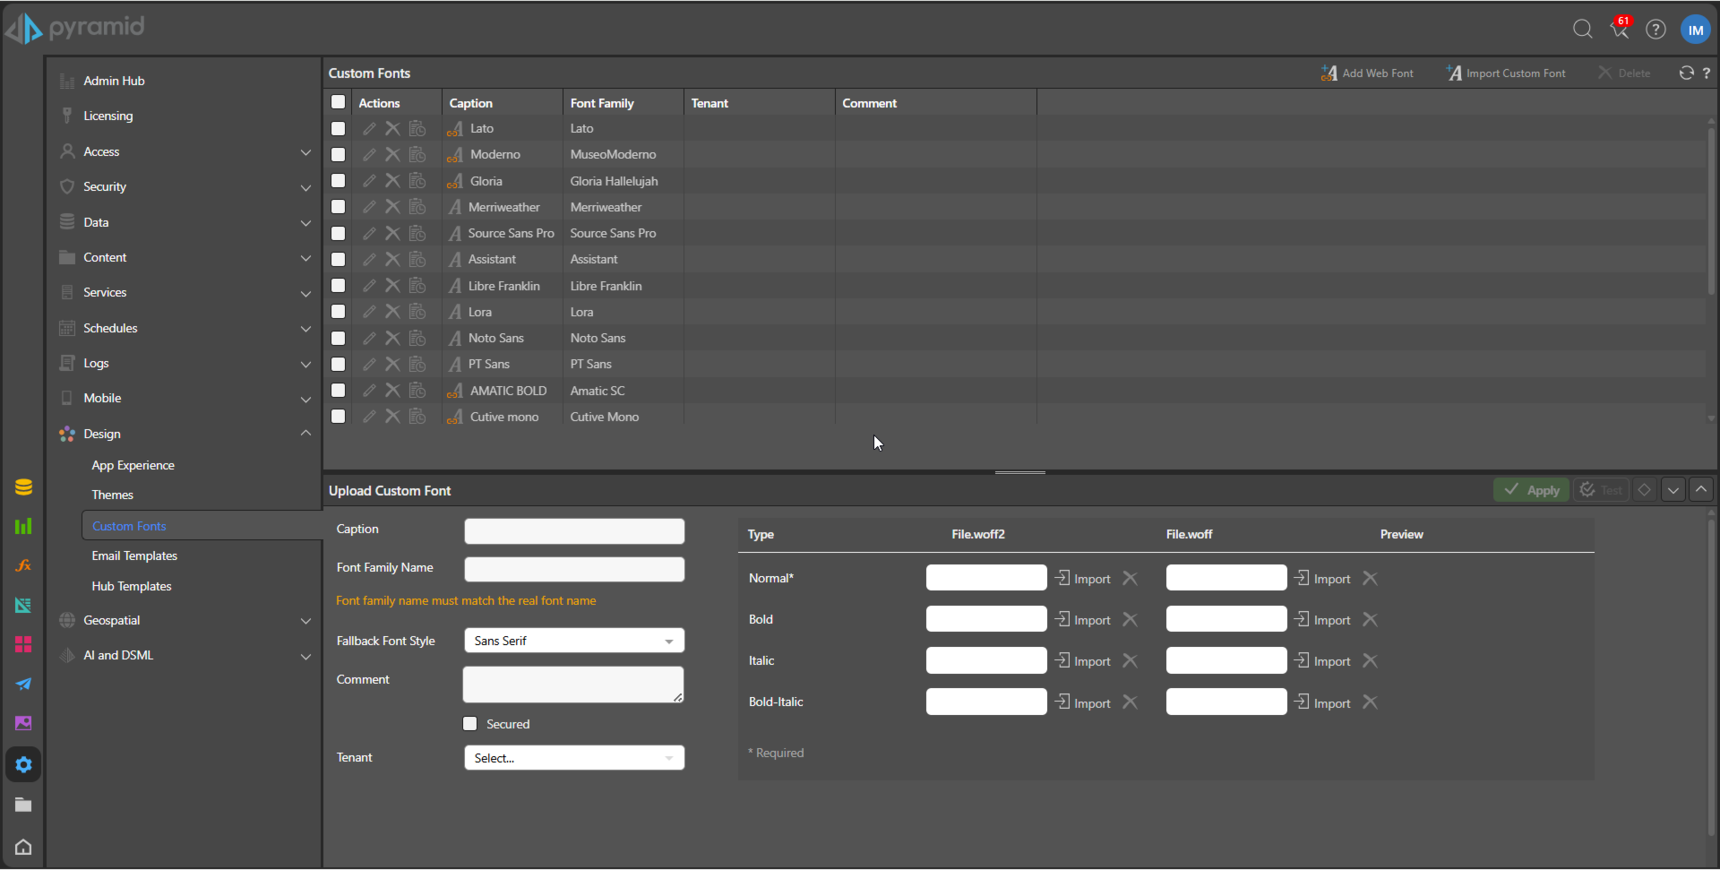1720x870 pixels.
Task: Open the IM user avatar menu
Action: coord(1696,30)
